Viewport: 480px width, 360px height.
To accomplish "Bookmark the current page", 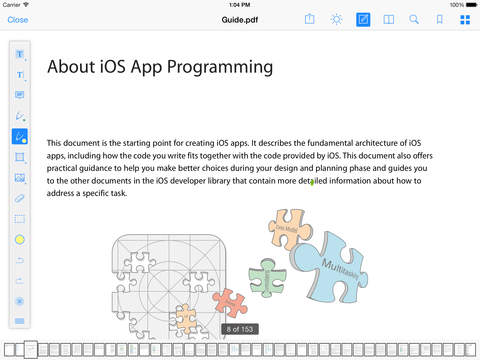I will [440, 19].
